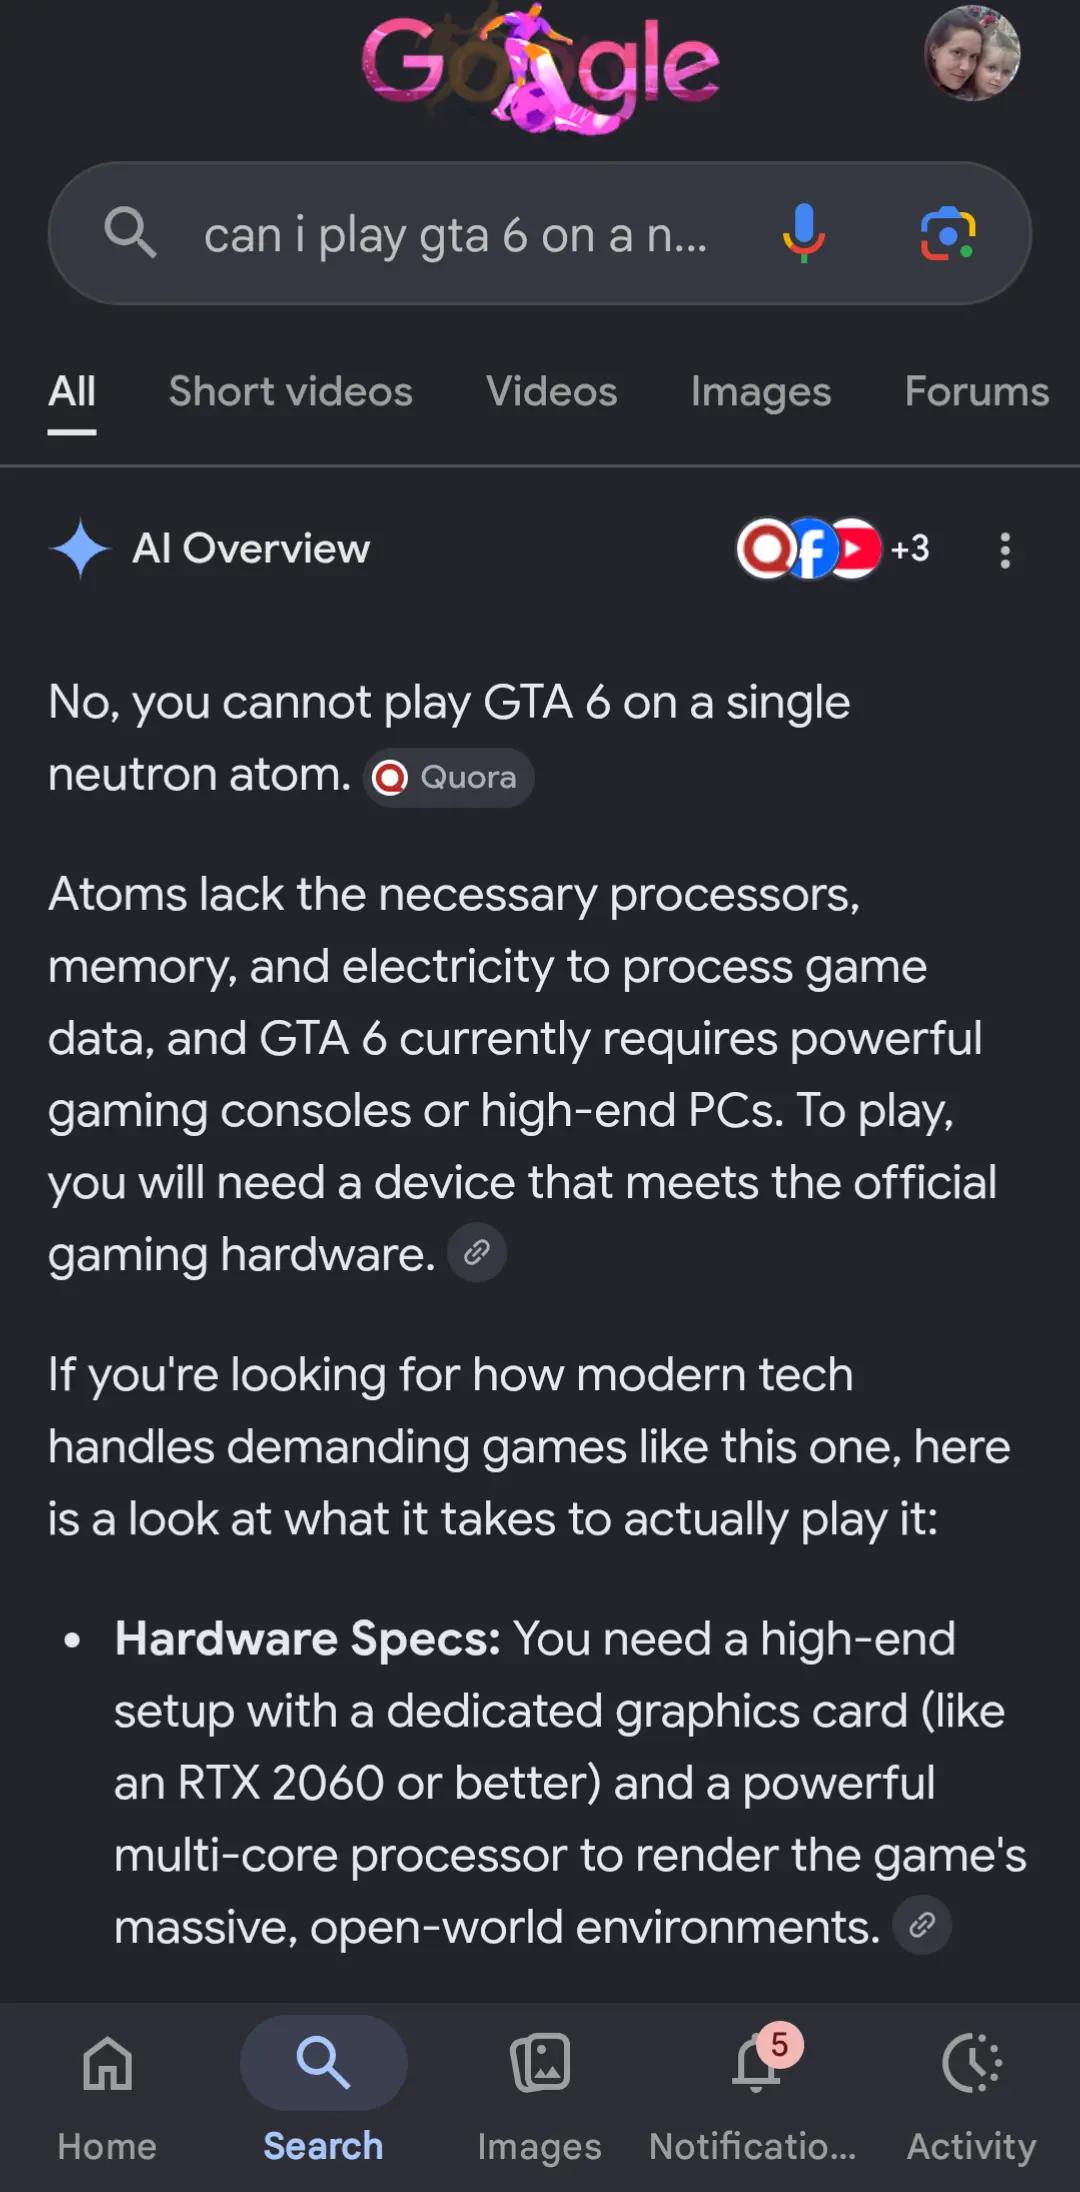Switch to the Short videos tab

[290, 391]
